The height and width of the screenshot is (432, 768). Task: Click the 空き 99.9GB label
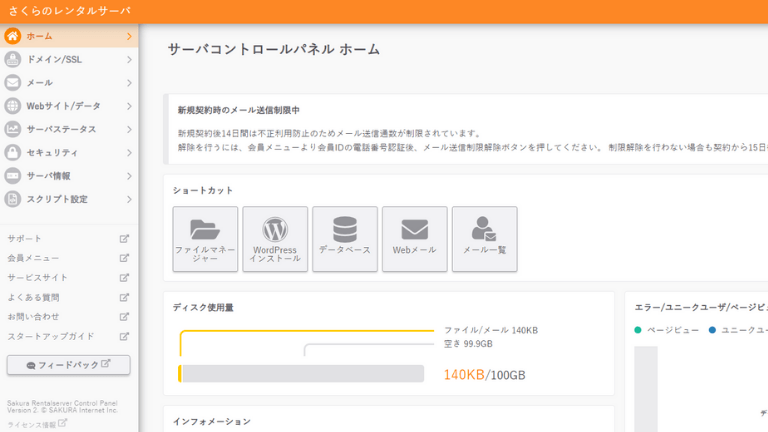pyautogui.click(x=468, y=344)
